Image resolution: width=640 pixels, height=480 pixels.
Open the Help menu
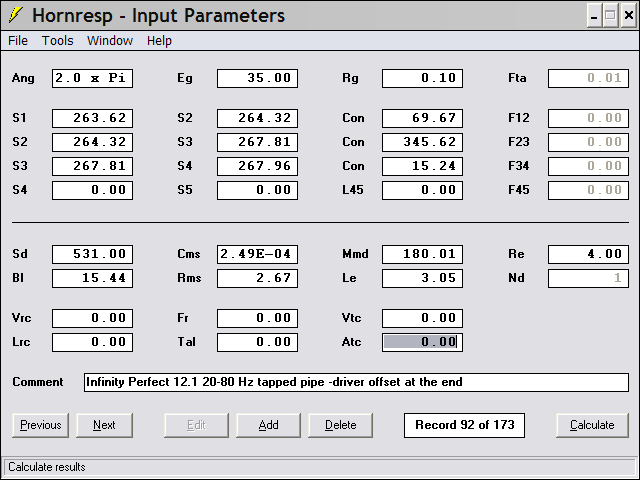[159, 40]
